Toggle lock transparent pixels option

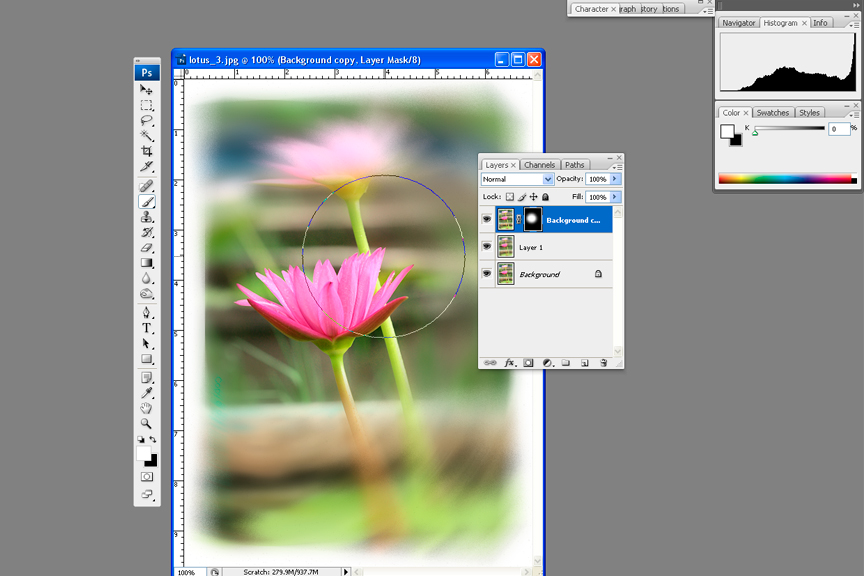[x=509, y=197]
